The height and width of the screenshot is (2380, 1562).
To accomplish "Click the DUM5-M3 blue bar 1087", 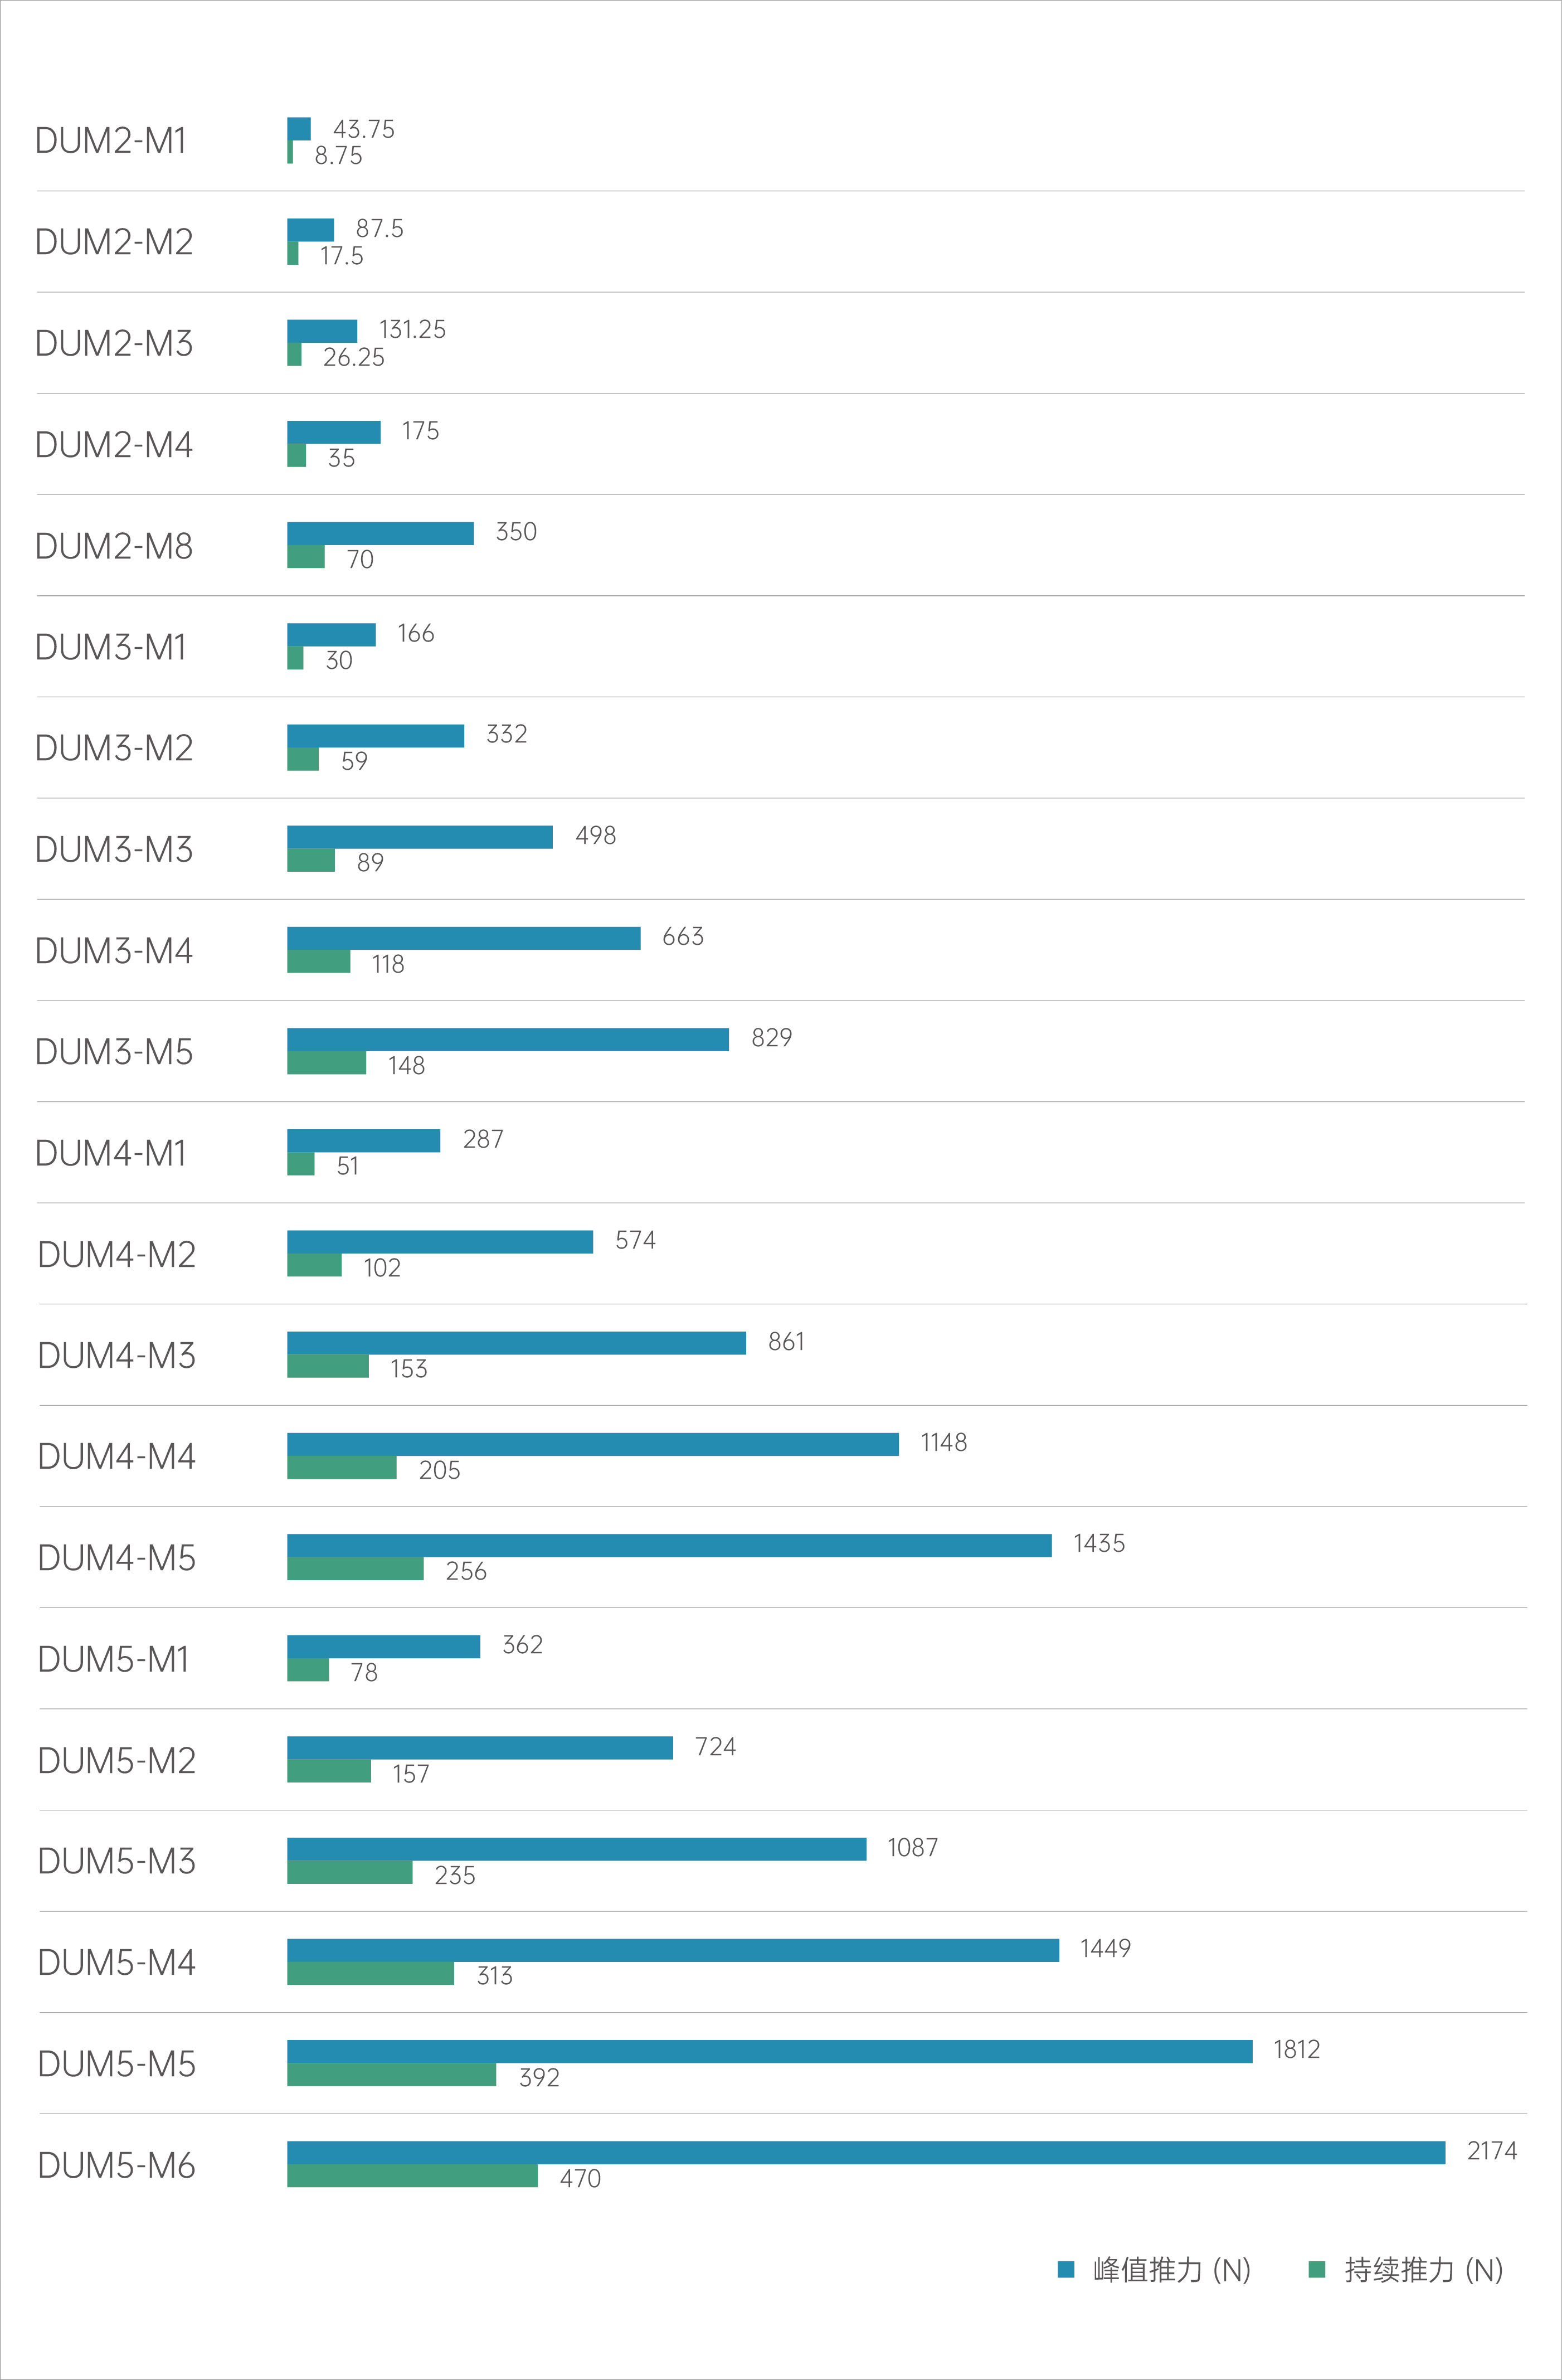I will click(x=577, y=1849).
